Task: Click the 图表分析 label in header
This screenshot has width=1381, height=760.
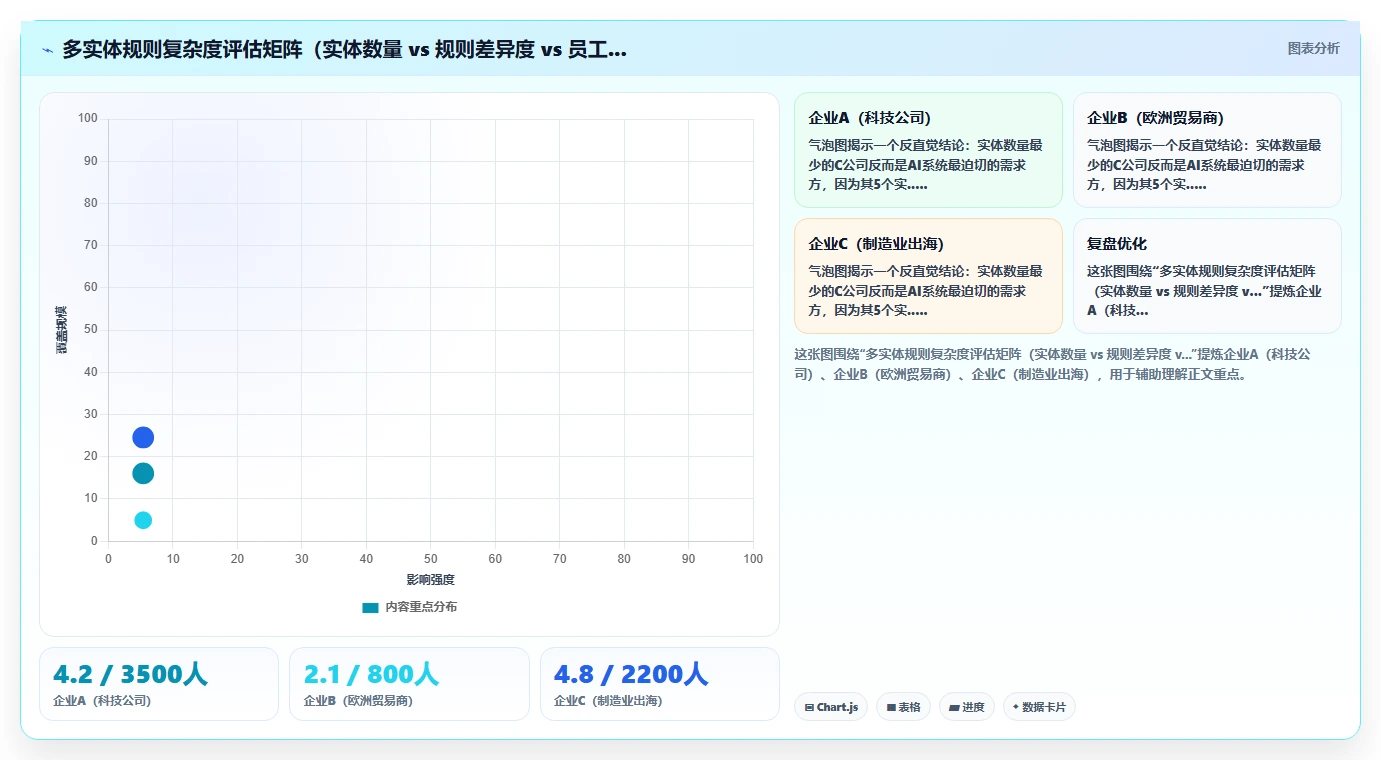Action: [x=1313, y=48]
